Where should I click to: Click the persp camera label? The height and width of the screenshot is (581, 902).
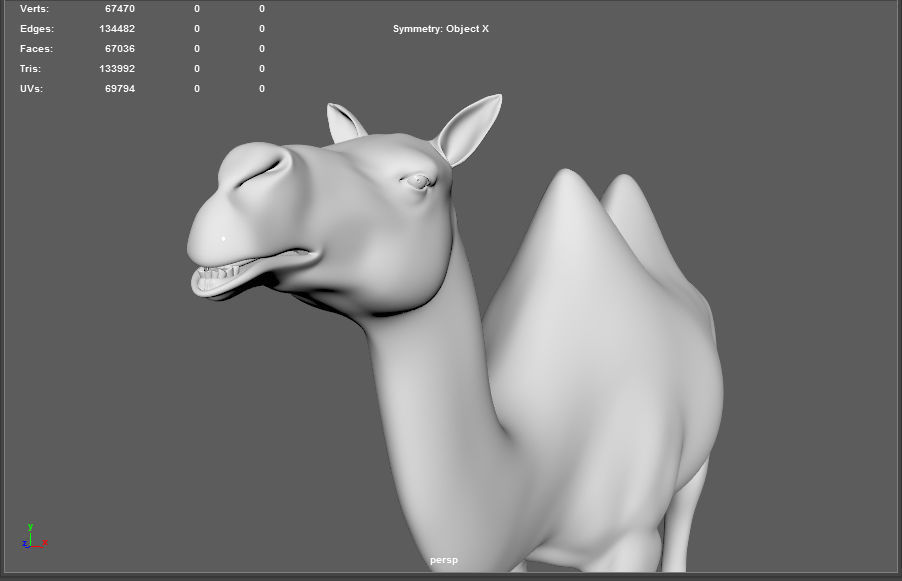[444, 560]
